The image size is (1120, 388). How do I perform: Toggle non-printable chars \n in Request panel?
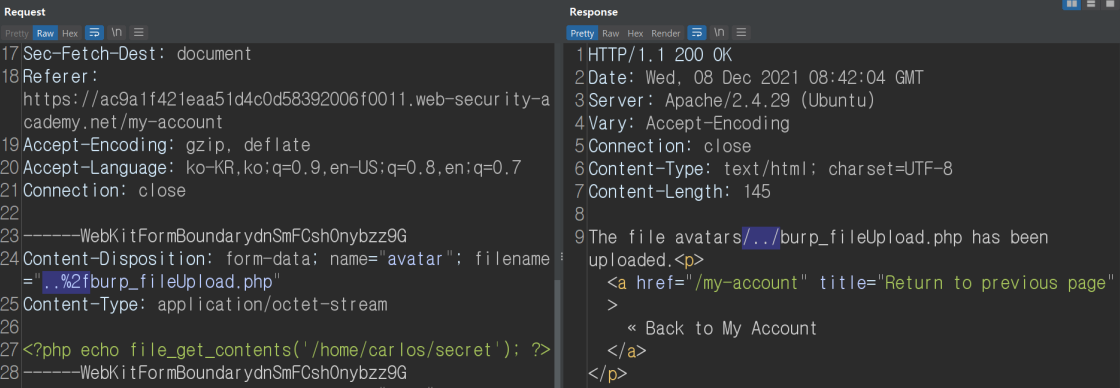pyautogui.click(x=116, y=33)
